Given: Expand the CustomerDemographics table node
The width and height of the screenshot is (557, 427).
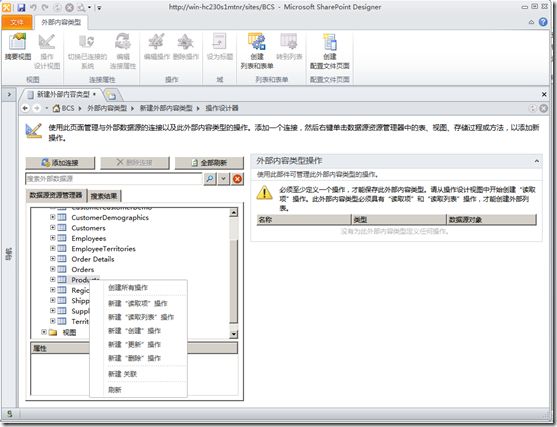Looking at the screenshot, I should tap(52, 217).
